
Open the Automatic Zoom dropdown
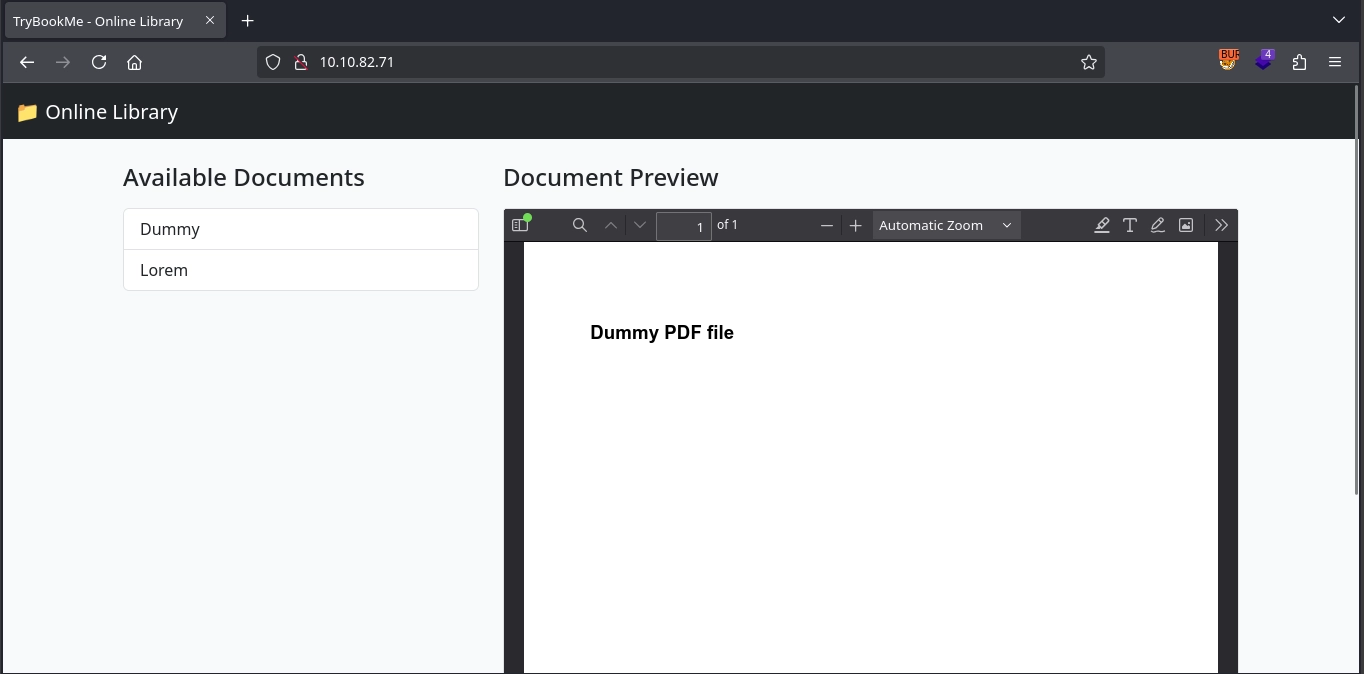pyautogui.click(x=945, y=225)
